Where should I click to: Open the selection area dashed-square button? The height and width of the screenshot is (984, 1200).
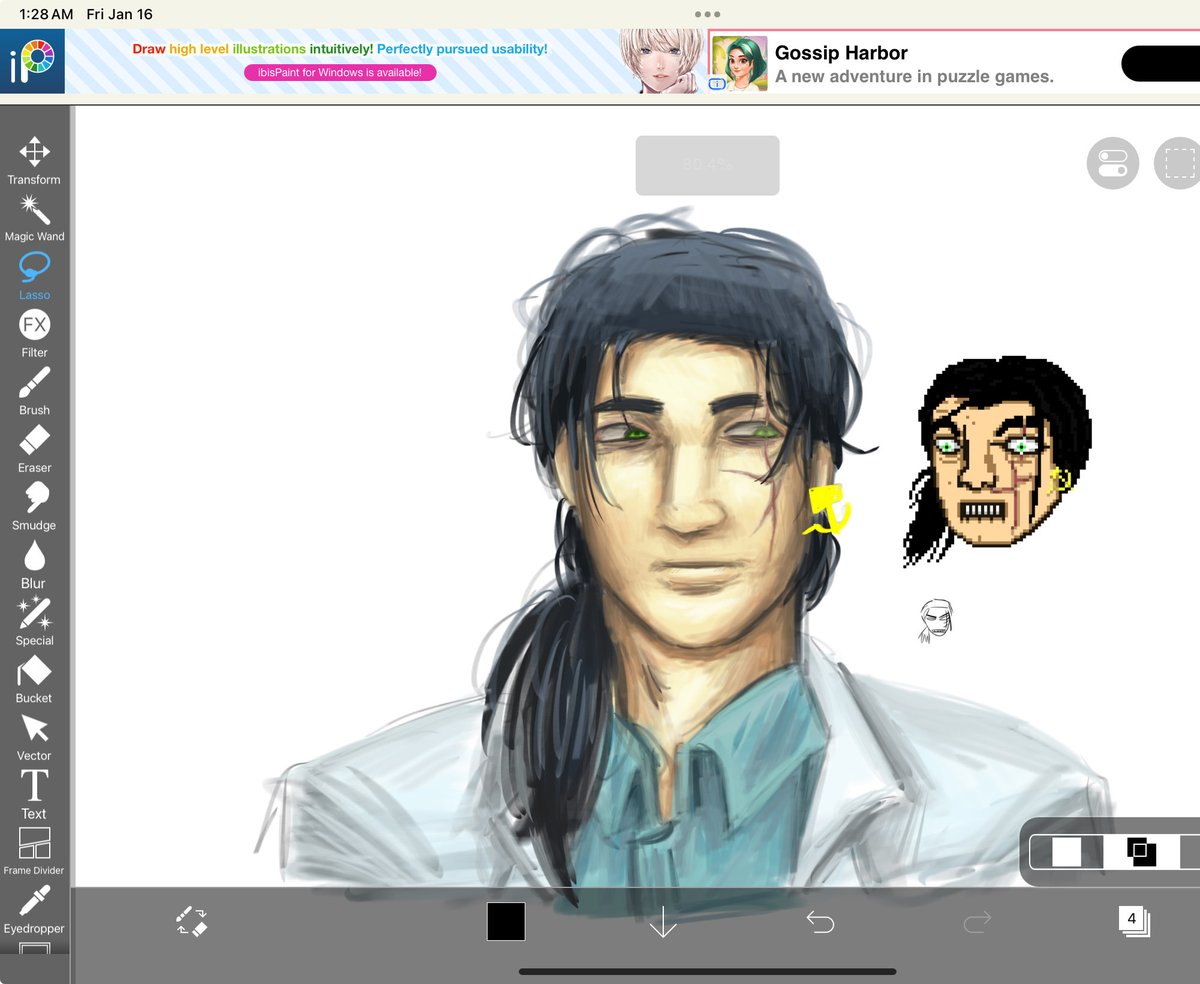1179,163
